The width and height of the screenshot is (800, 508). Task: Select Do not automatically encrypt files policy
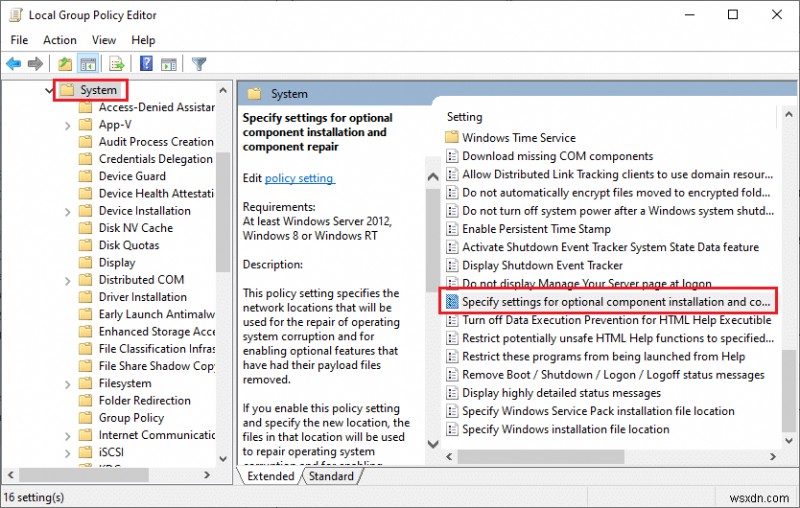coord(616,192)
